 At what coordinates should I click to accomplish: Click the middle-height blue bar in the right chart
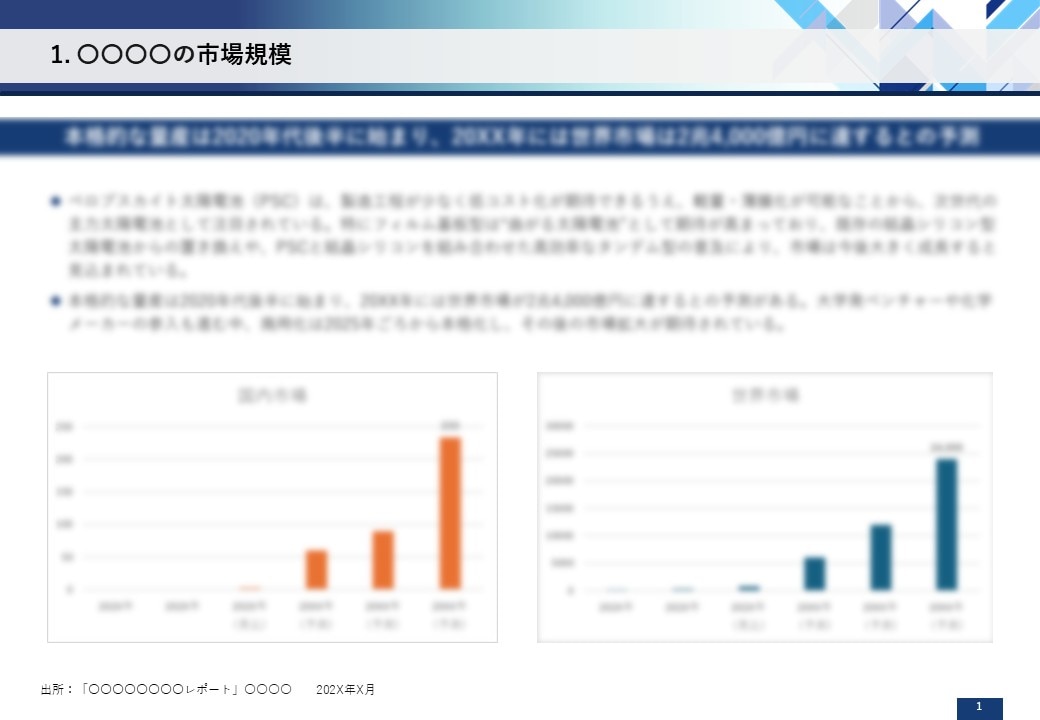coord(880,557)
